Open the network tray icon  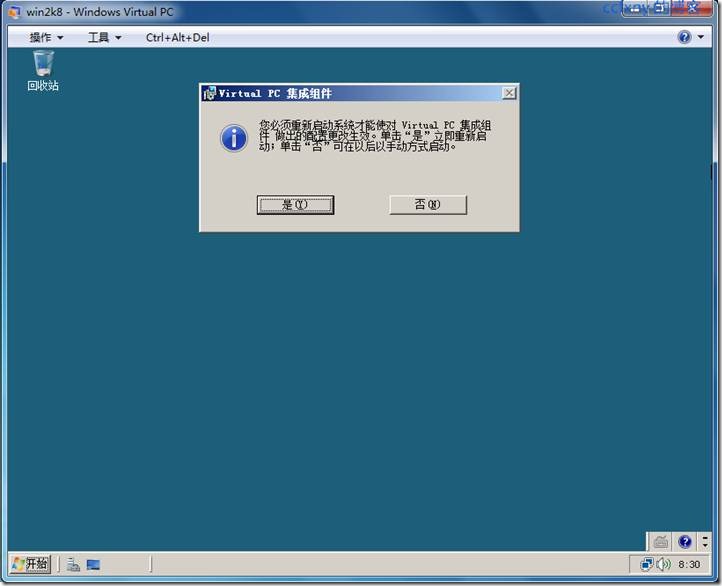647,564
